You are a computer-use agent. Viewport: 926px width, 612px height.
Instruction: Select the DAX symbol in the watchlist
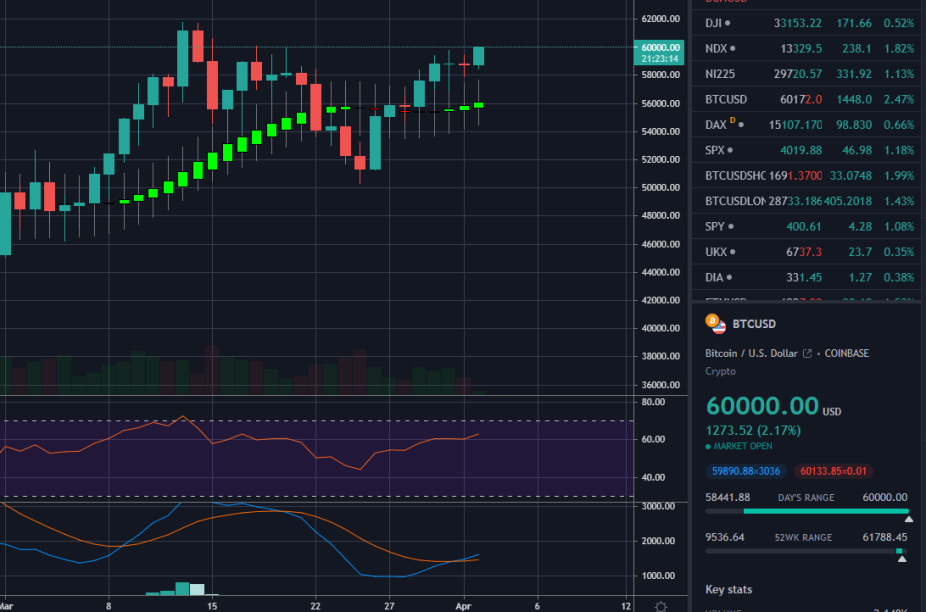click(716, 125)
